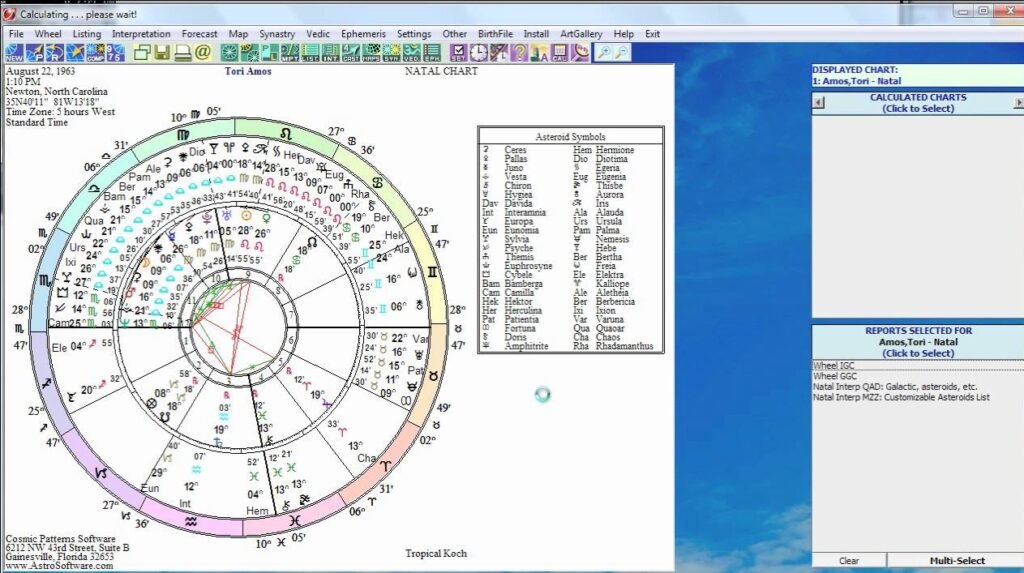Open the BirthFile menu
The height and width of the screenshot is (573, 1024).
point(495,34)
